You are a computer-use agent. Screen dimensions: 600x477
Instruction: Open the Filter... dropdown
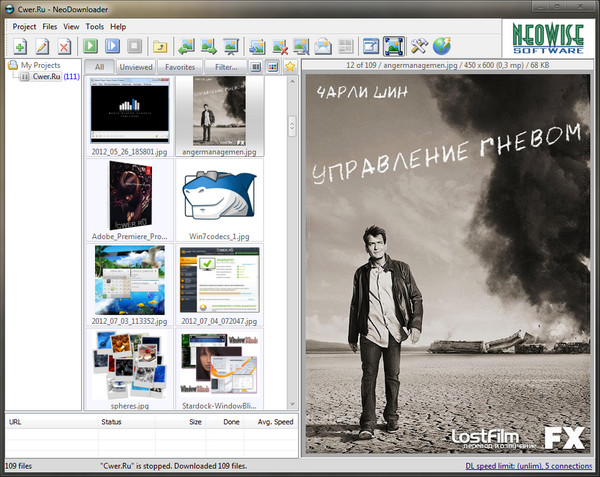pyautogui.click(x=225, y=67)
